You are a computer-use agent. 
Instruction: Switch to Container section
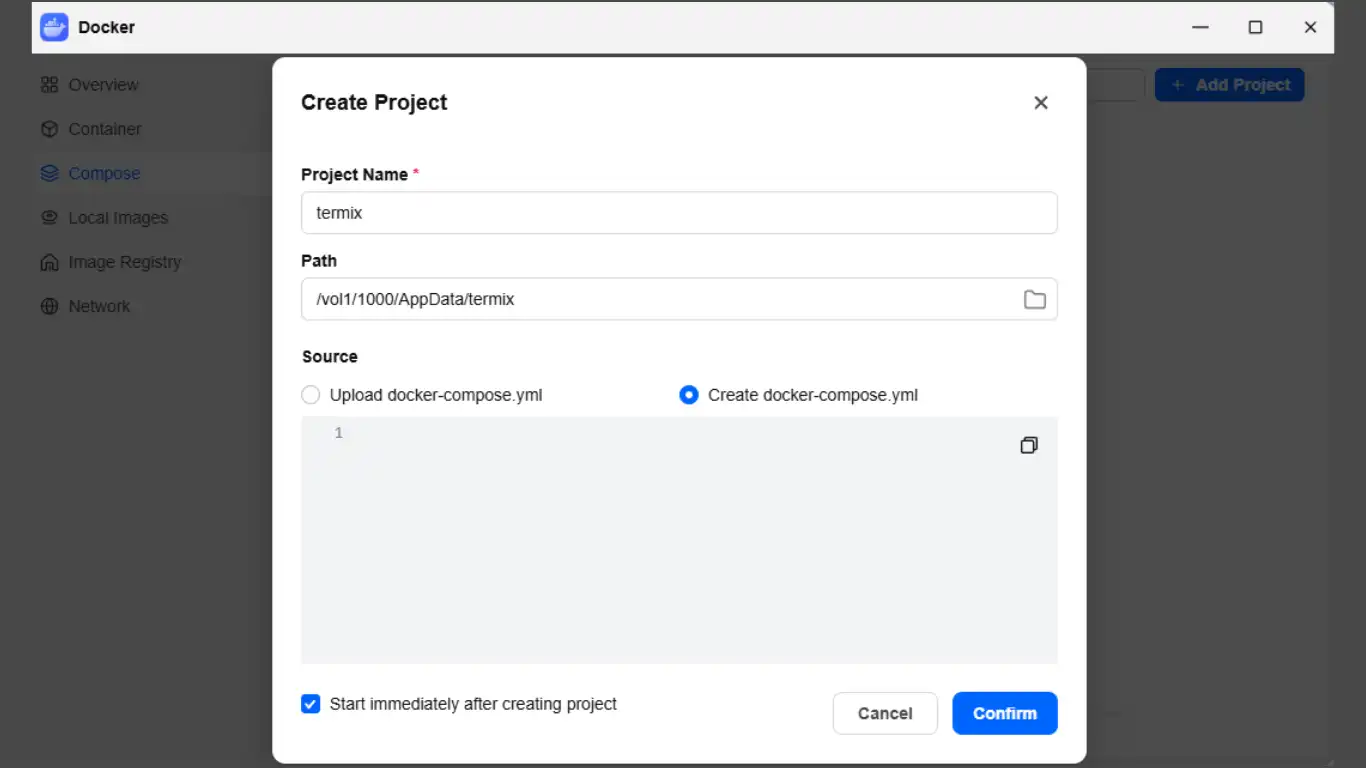(105, 129)
